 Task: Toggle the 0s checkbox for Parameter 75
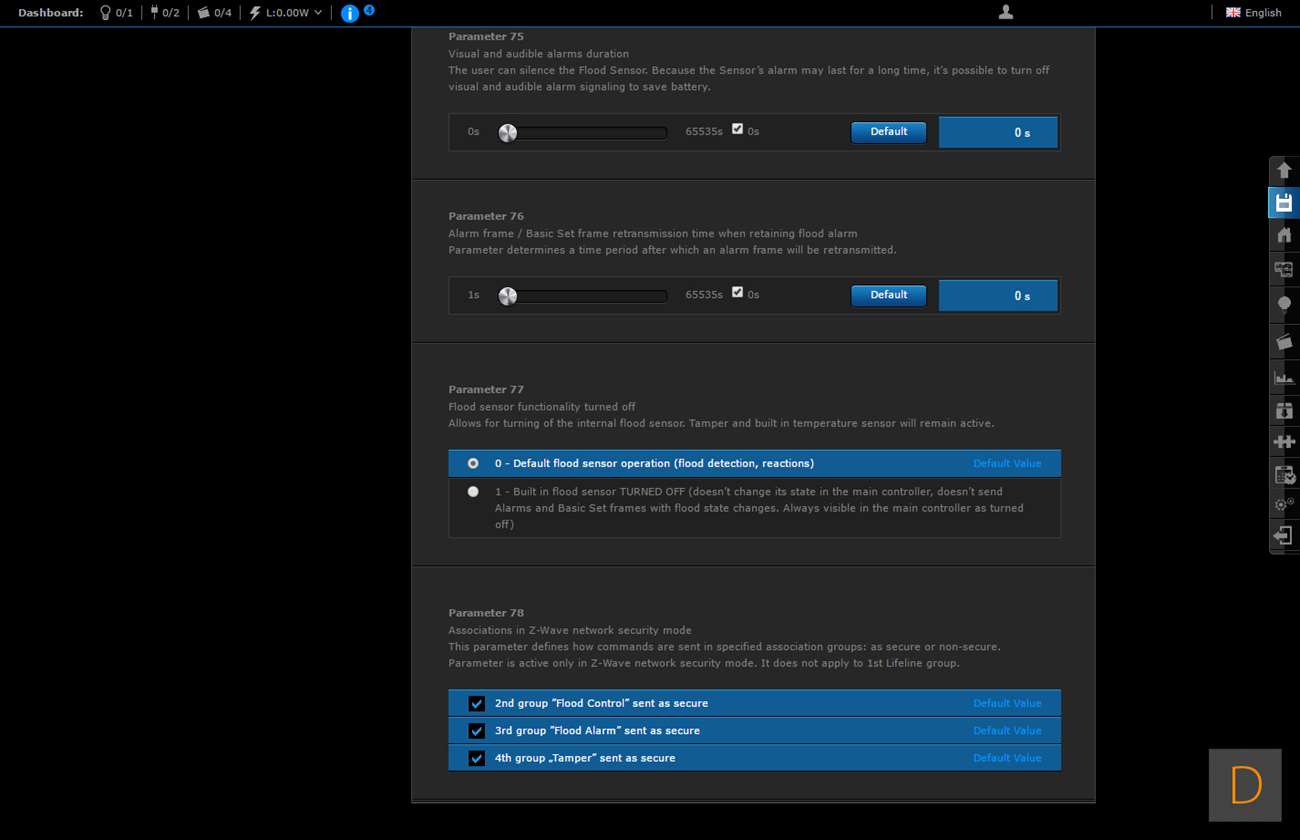(x=737, y=129)
